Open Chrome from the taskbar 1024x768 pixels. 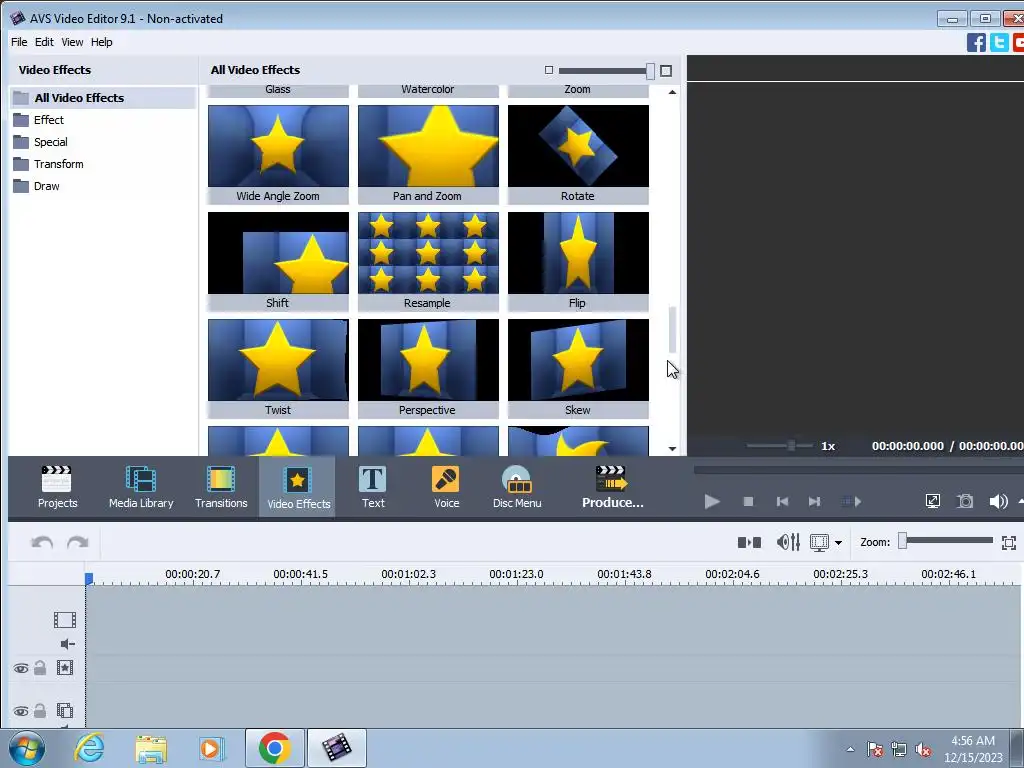pos(274,748)
